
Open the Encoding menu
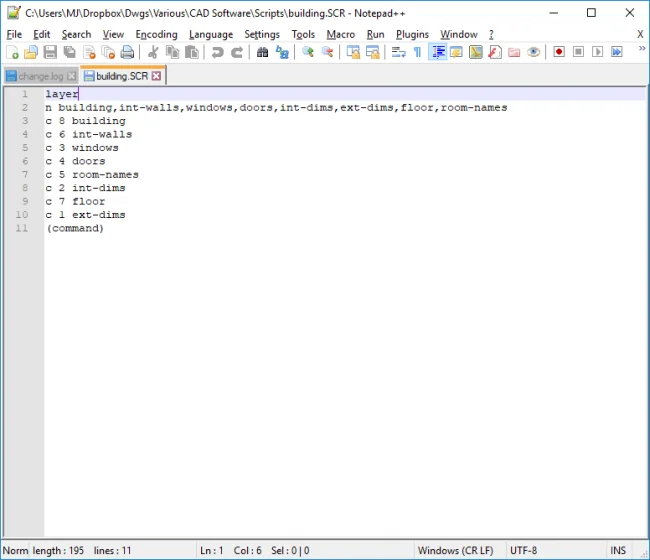[156, 34]
